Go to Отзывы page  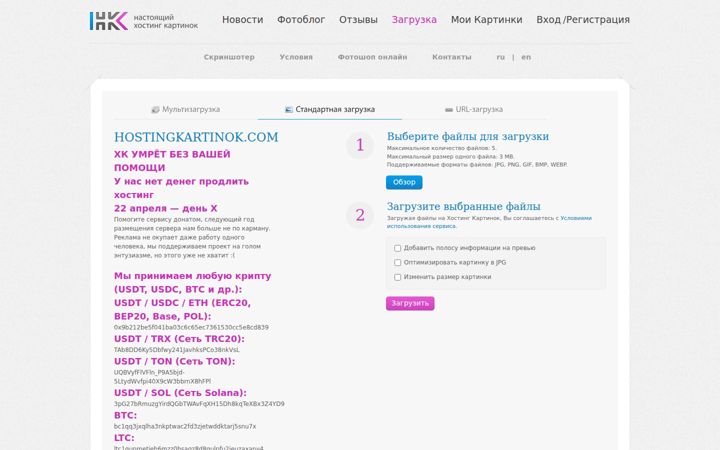358,20
